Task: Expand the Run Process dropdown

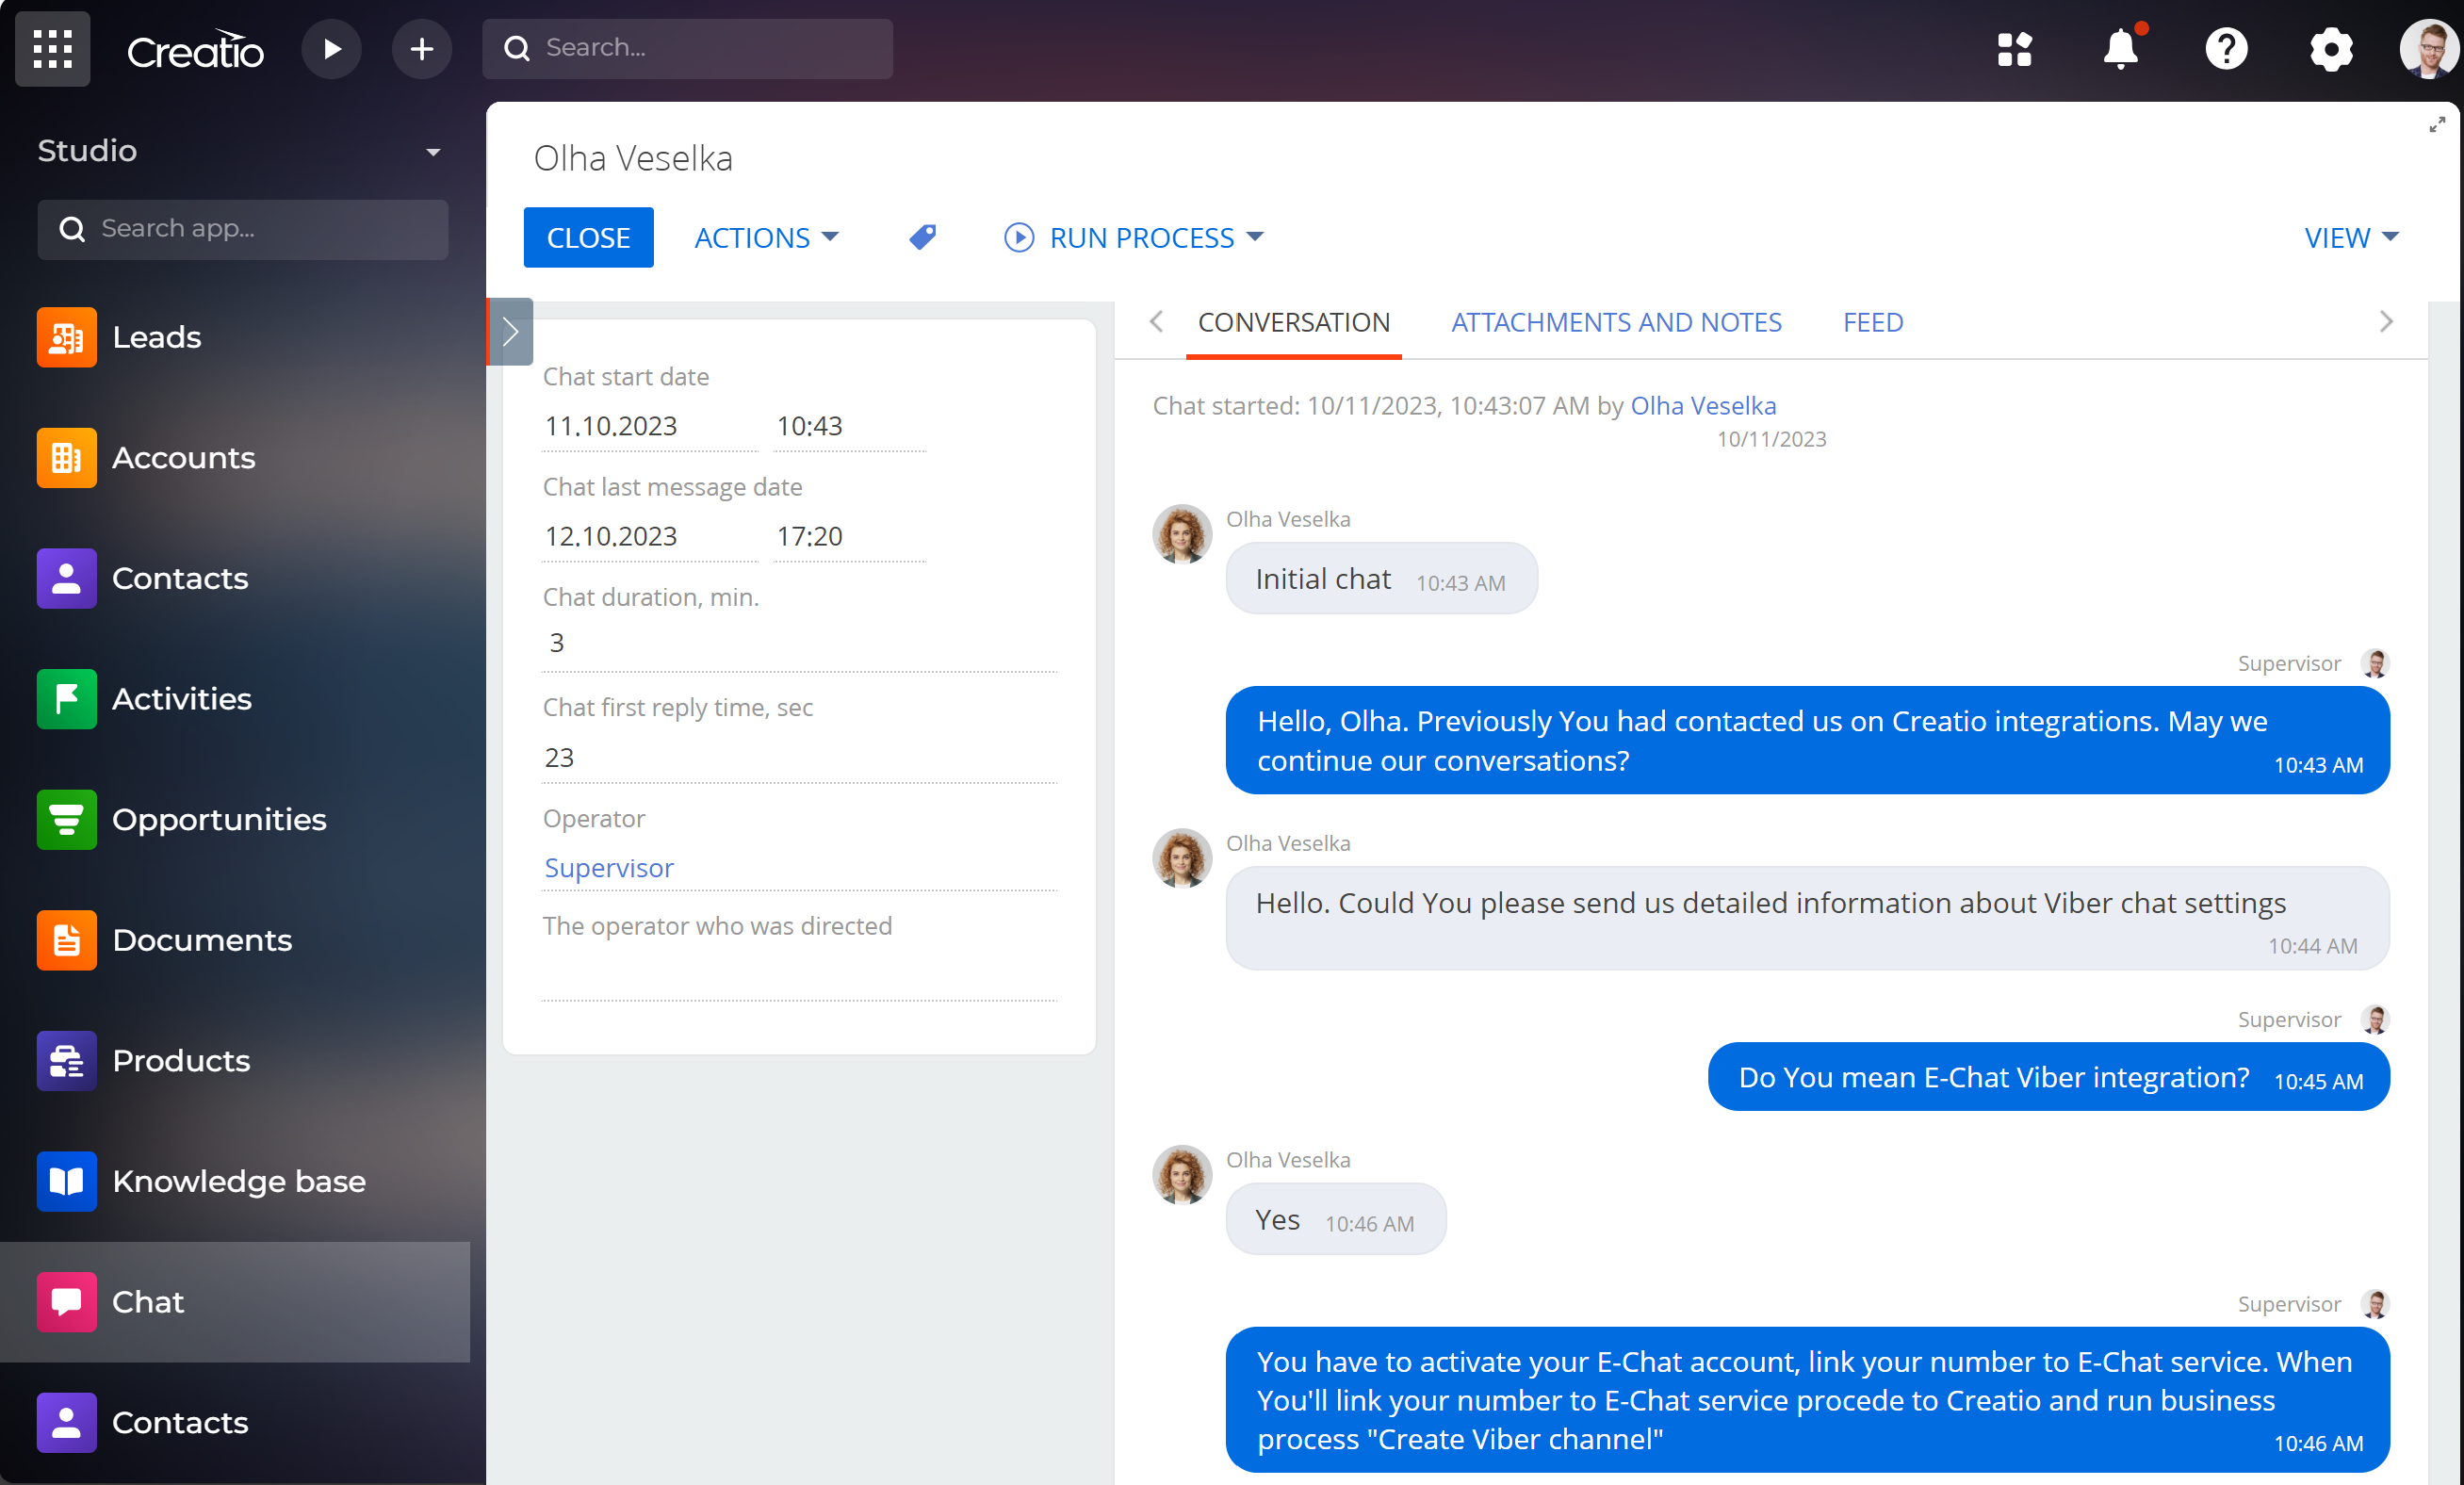Action: click(1133, 237)
